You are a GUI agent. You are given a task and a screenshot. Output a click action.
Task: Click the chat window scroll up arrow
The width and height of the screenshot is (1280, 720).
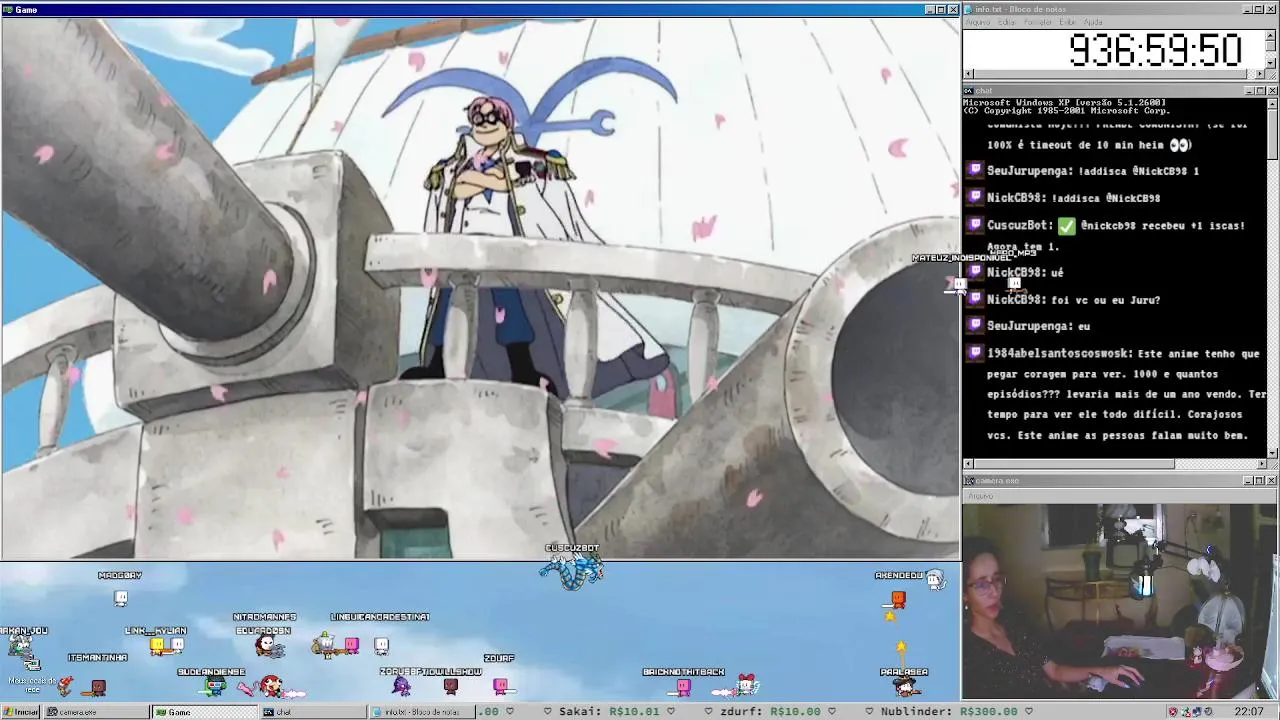[1272, 103]
